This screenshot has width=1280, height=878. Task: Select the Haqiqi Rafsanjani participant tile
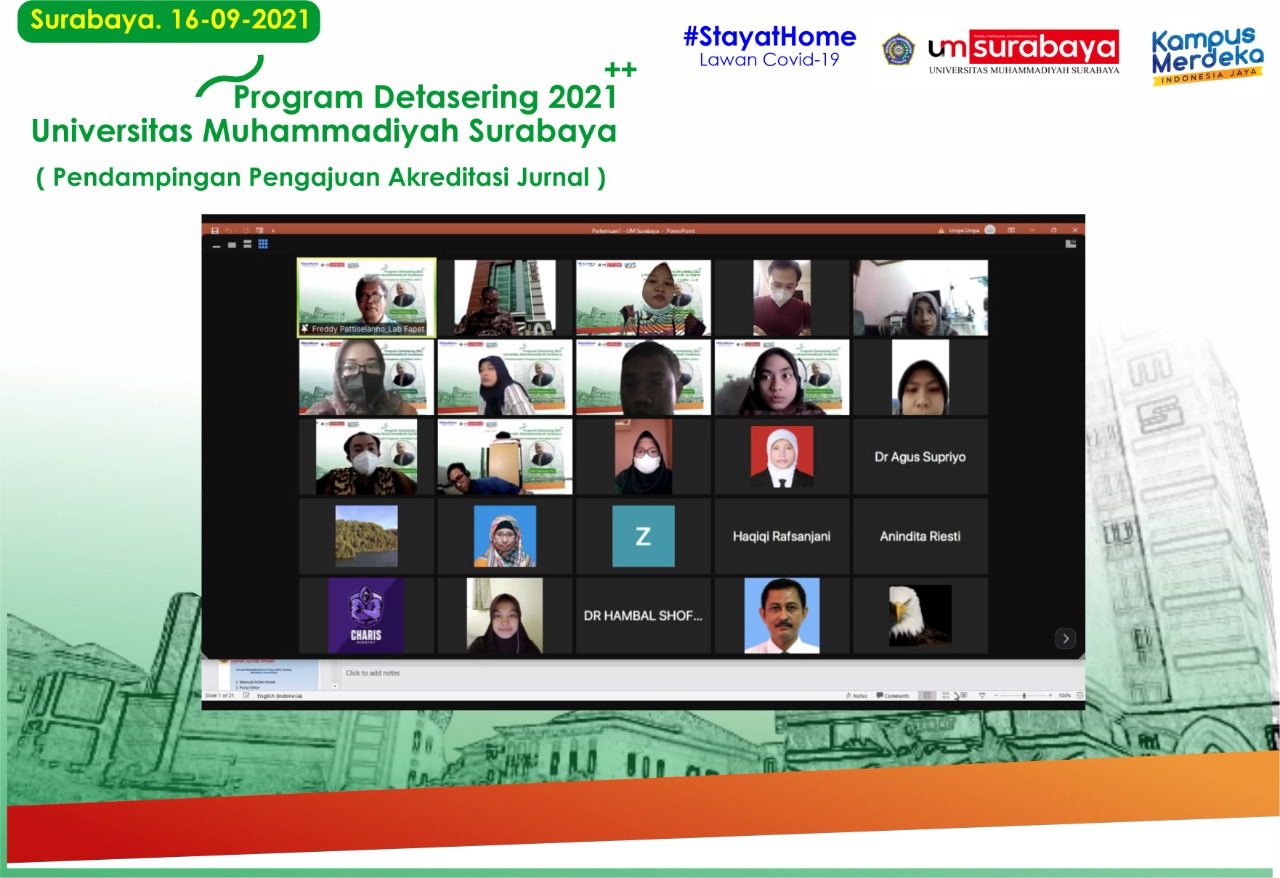coord(781,536)
